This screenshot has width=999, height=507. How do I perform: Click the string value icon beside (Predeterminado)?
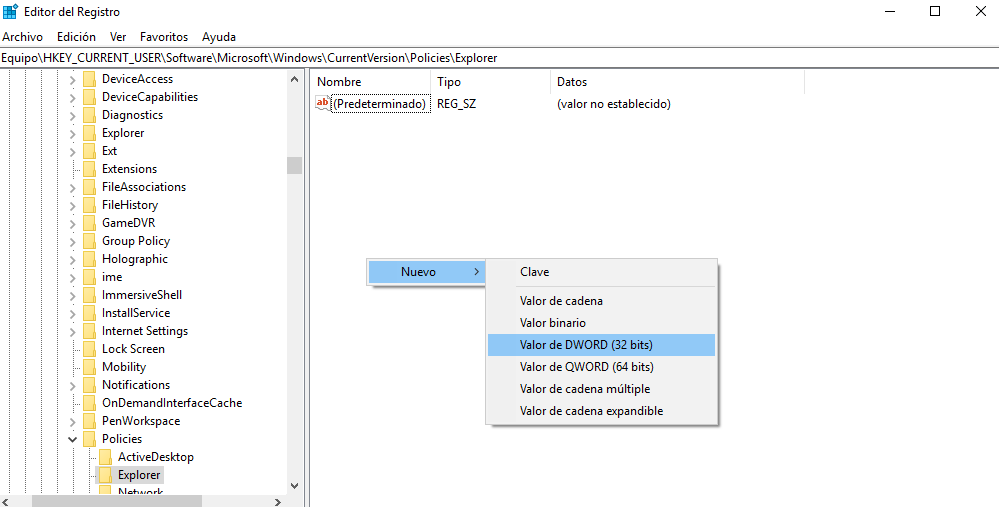pos(323,103)
